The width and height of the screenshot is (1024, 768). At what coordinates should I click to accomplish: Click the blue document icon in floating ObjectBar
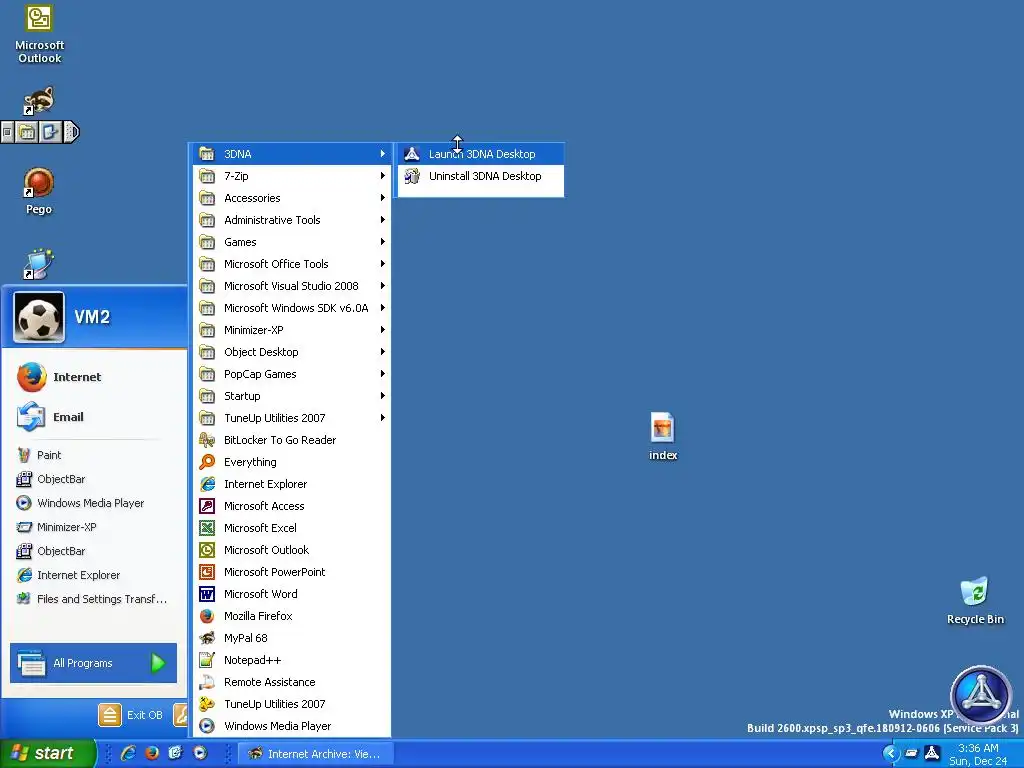tap(50, 133)
